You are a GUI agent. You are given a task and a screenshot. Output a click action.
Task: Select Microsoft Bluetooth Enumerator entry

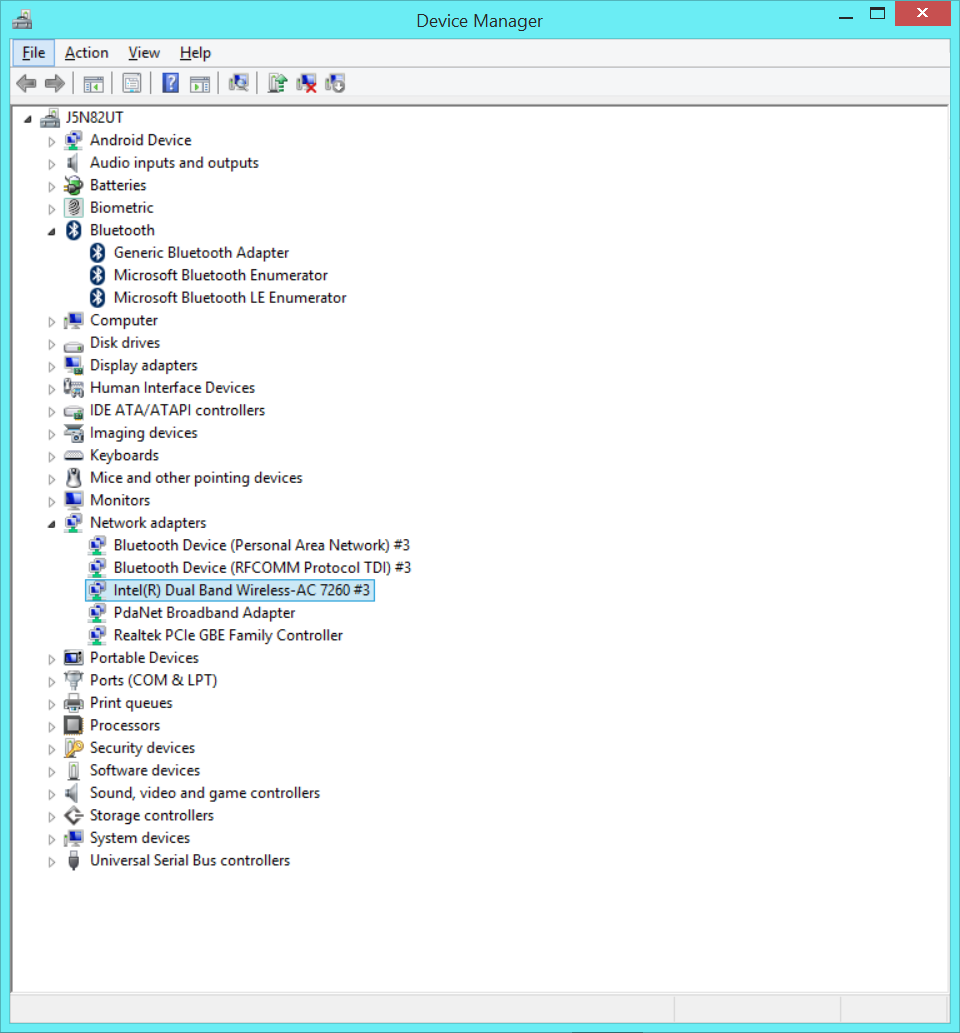[221, 275]
